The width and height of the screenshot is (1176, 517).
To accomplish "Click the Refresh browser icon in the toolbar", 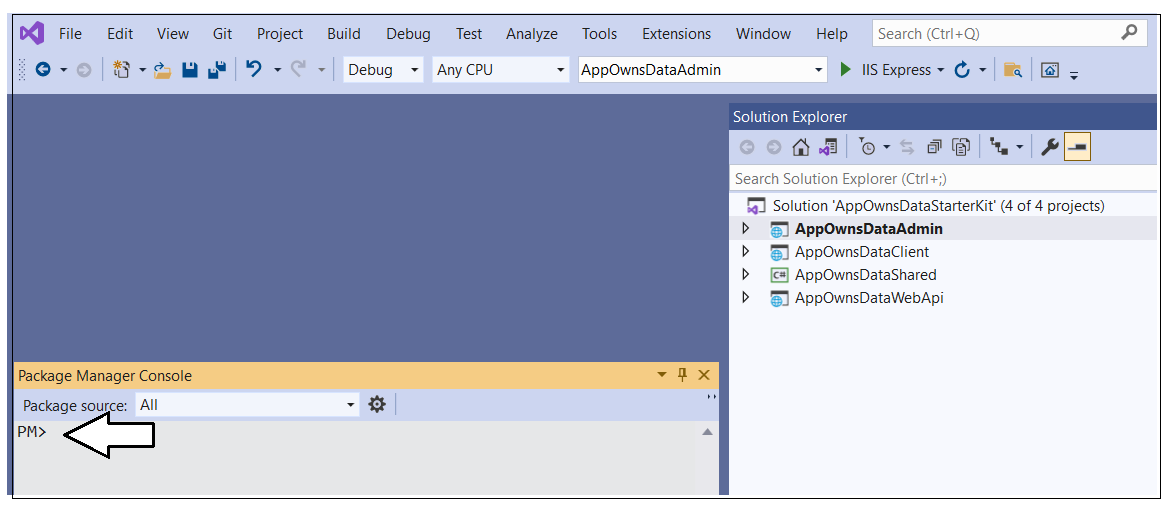I will point(962,70).
